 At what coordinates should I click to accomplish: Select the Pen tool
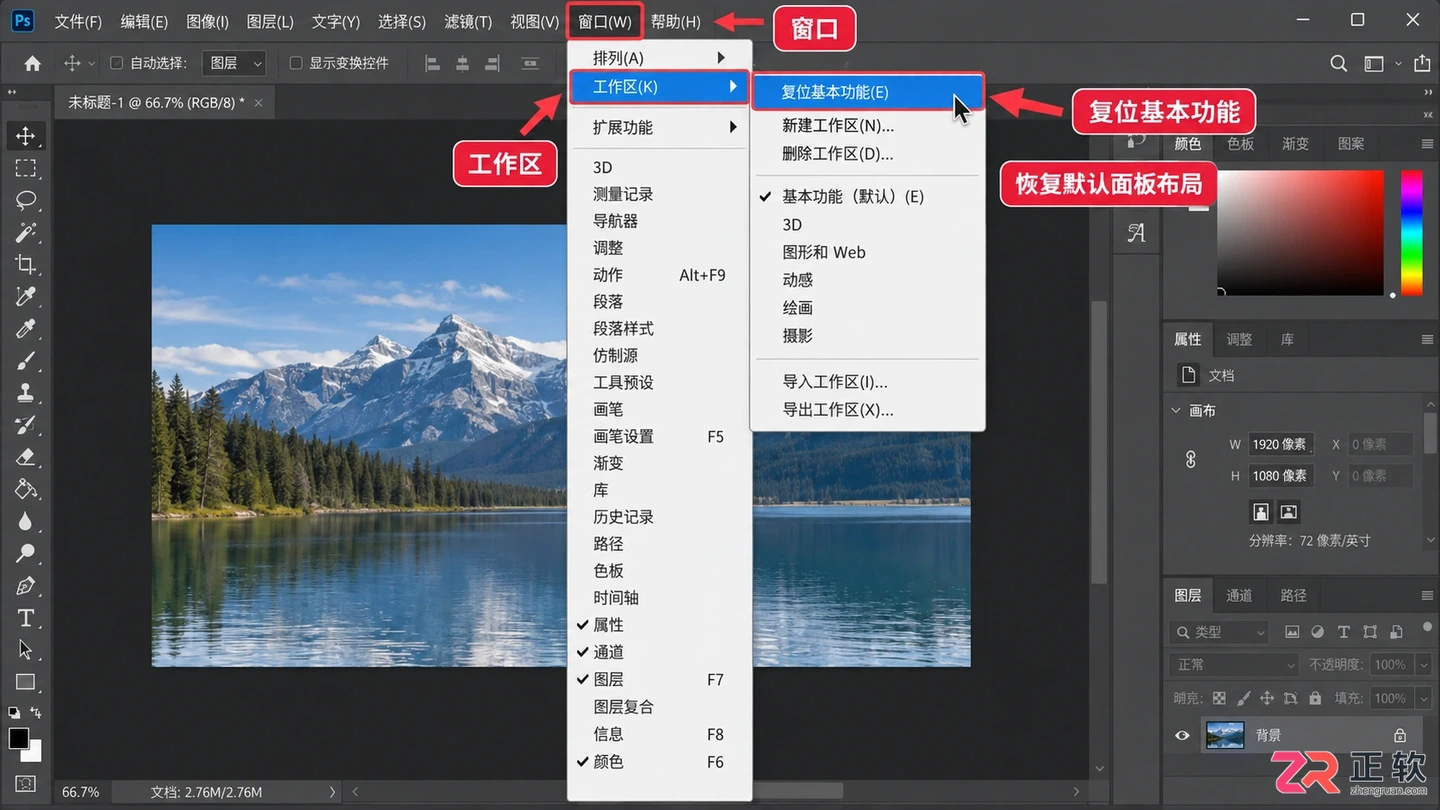pos(26,586)
